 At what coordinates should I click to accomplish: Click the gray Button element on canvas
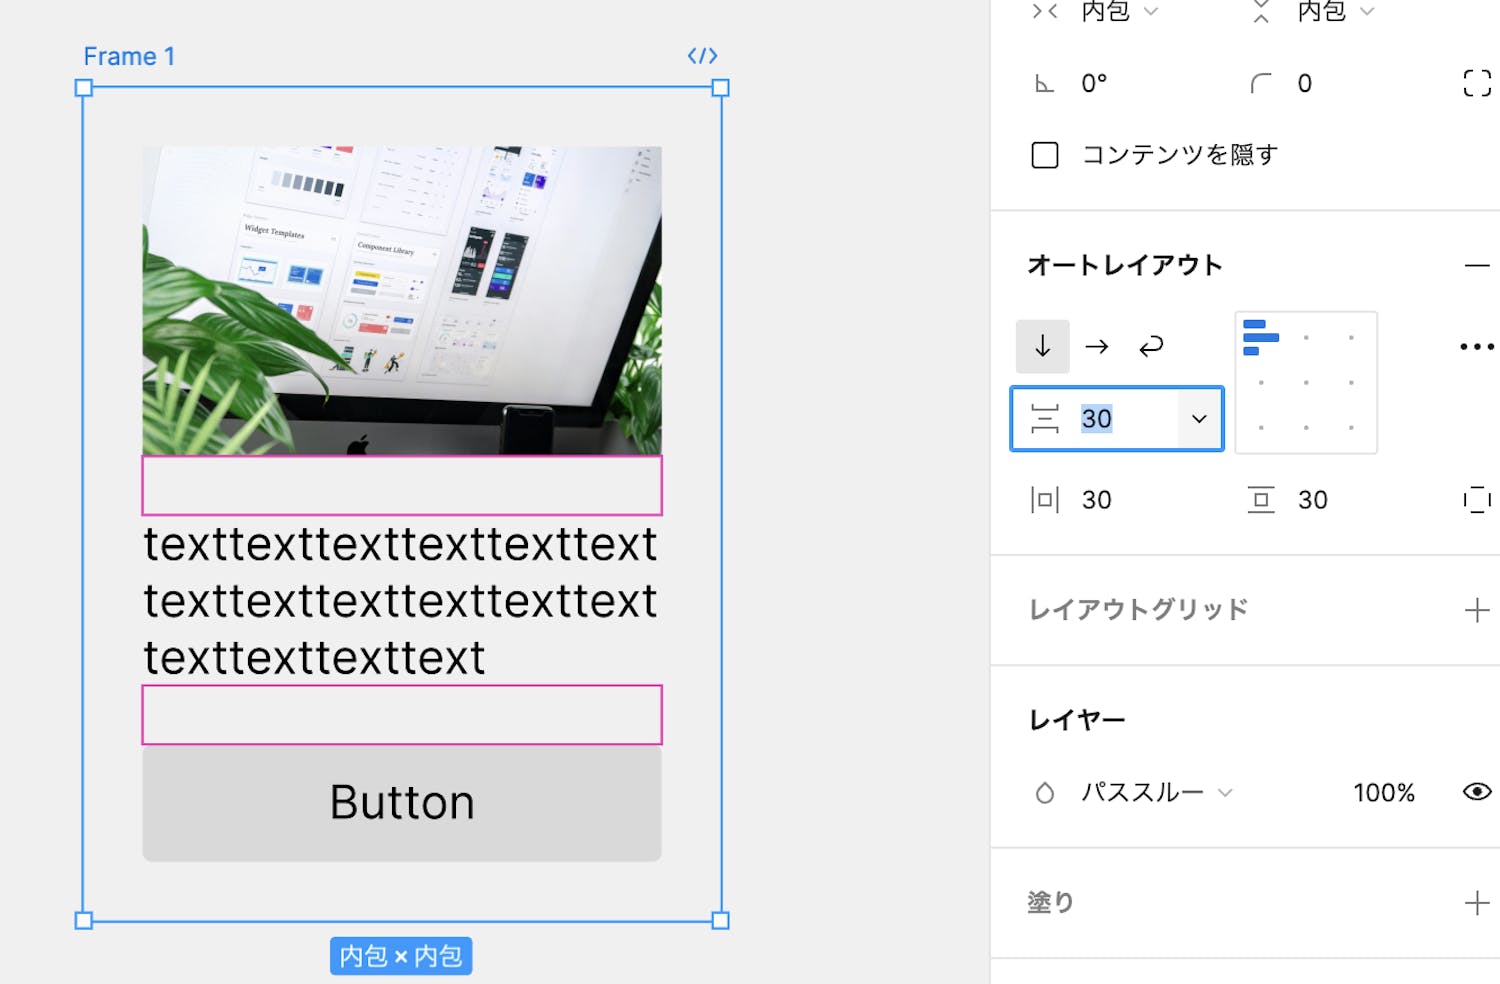tap(402, 803)
